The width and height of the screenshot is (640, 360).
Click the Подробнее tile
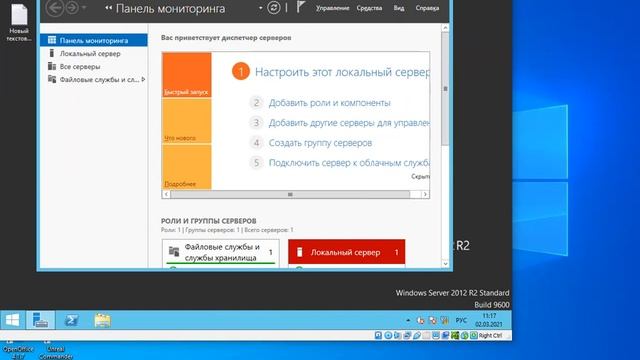187,167
